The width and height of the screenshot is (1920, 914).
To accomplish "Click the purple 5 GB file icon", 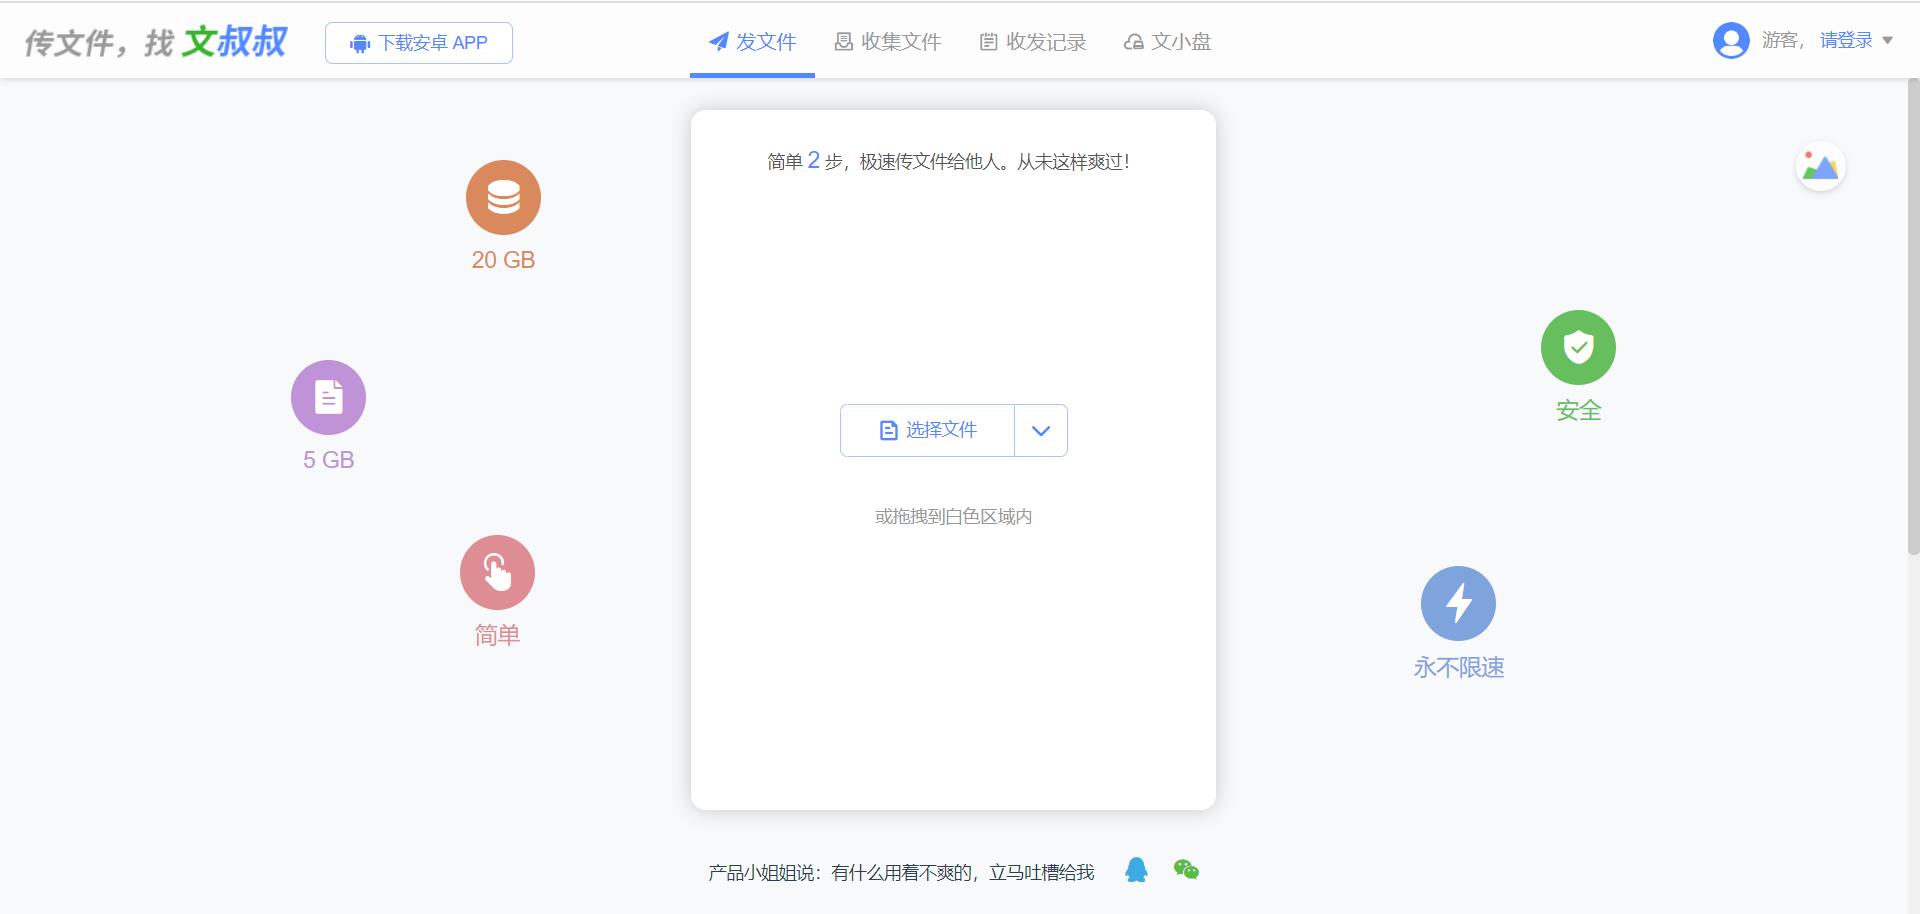I will coord(327,396).
